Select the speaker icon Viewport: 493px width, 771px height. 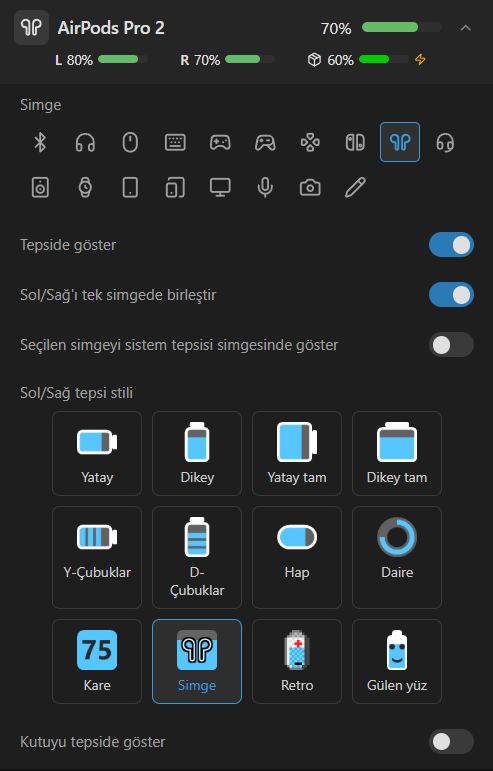(40, 187)
